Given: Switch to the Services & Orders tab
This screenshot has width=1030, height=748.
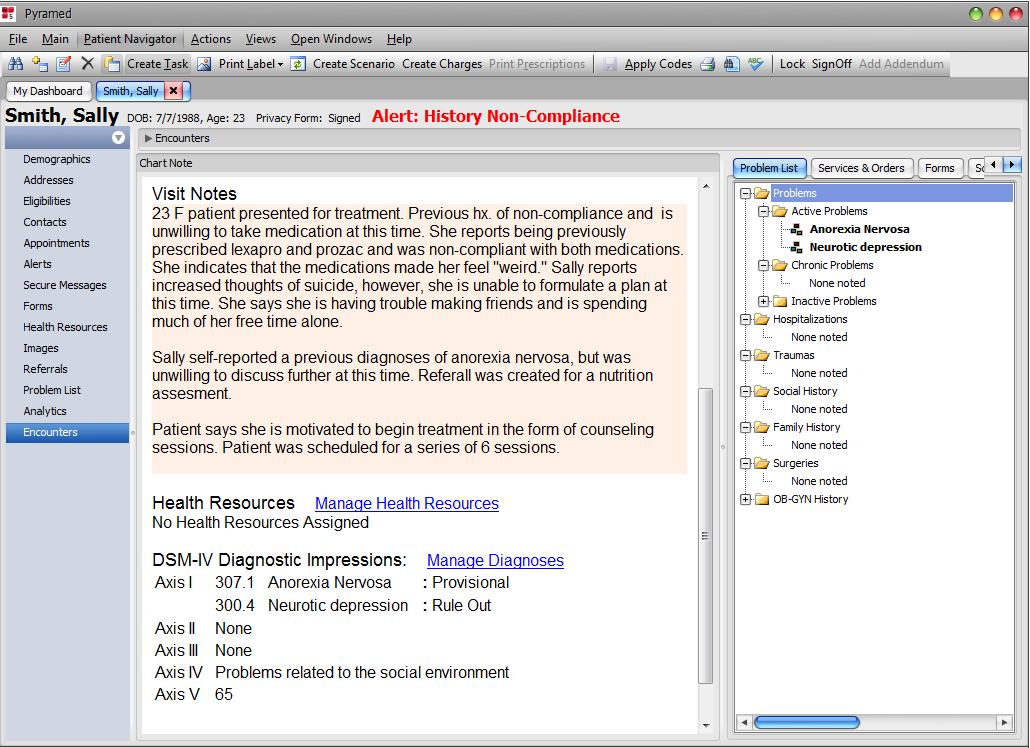Looking at the screenshot, I should 861,168.
